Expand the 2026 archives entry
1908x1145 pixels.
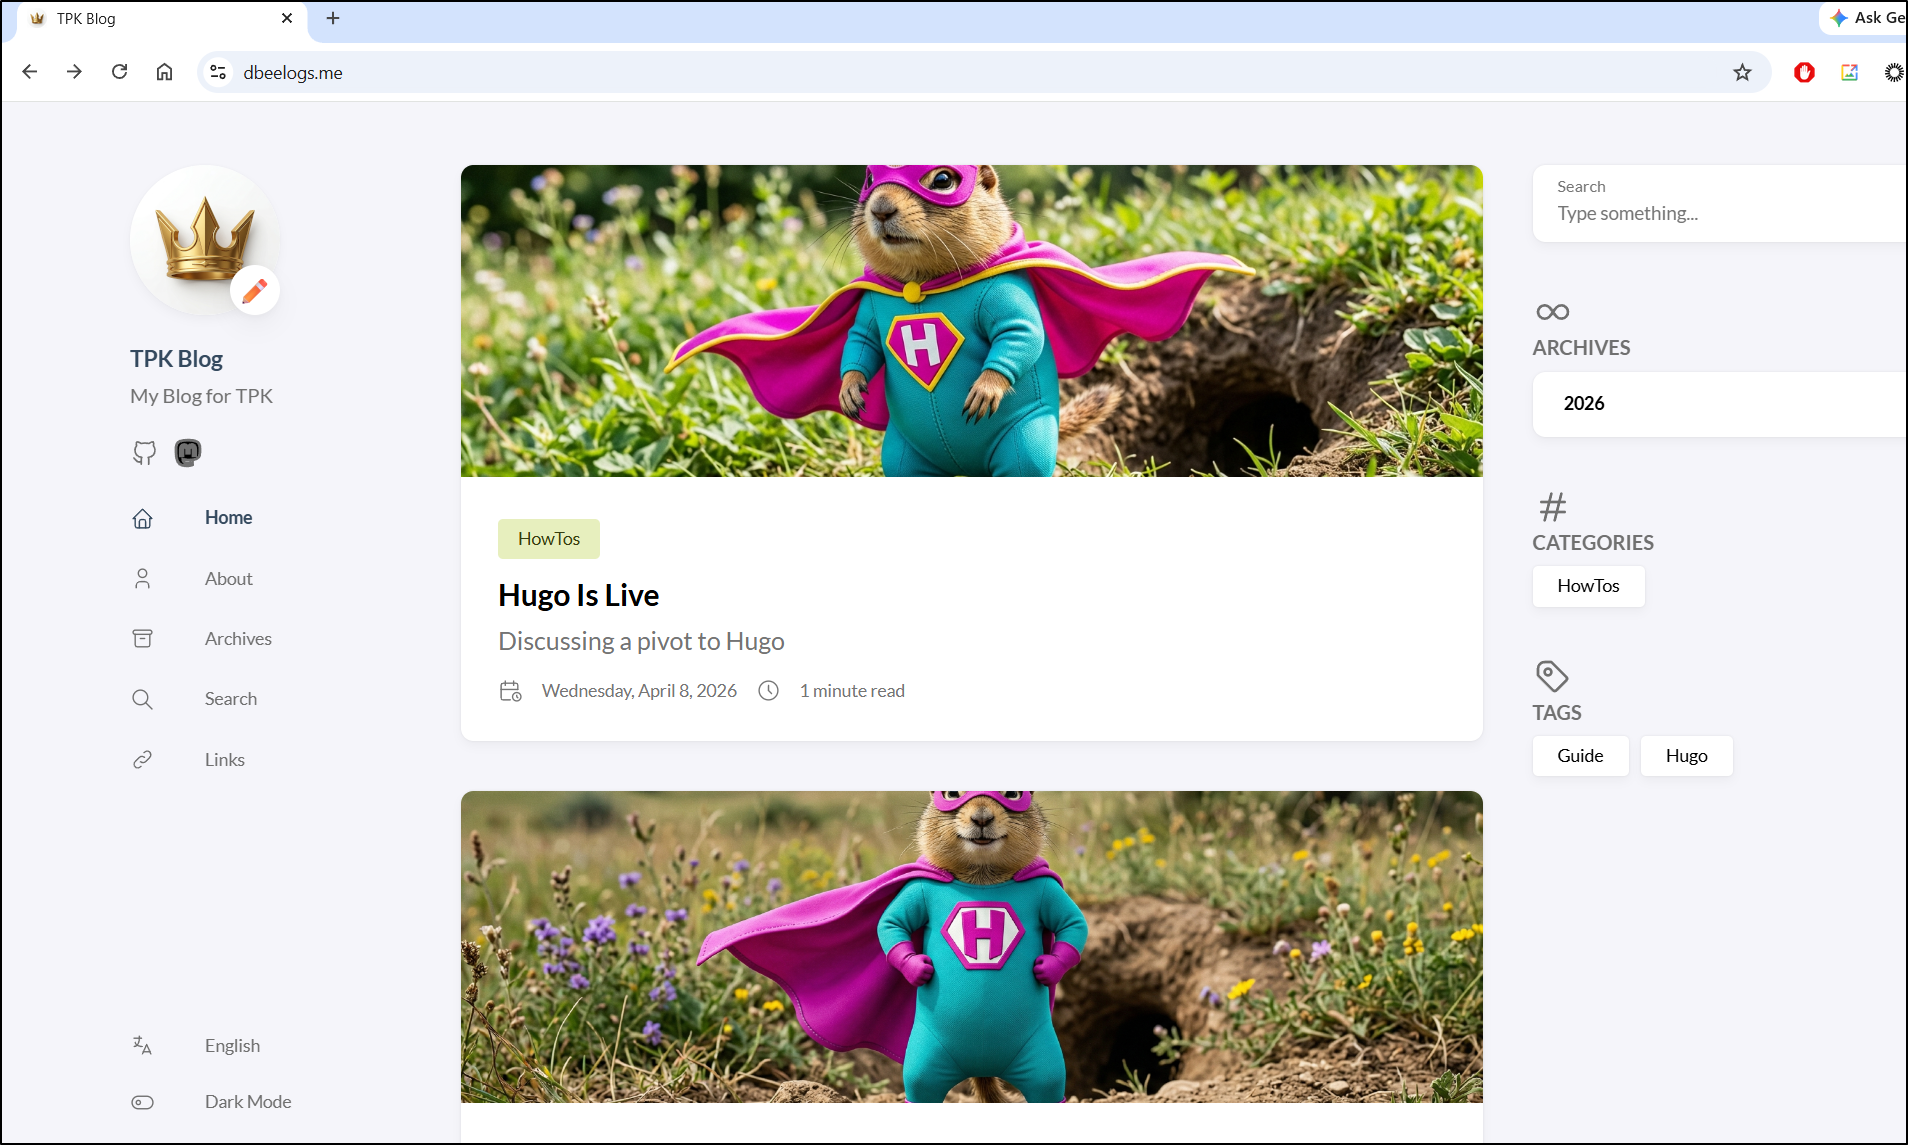[1583, 404]
